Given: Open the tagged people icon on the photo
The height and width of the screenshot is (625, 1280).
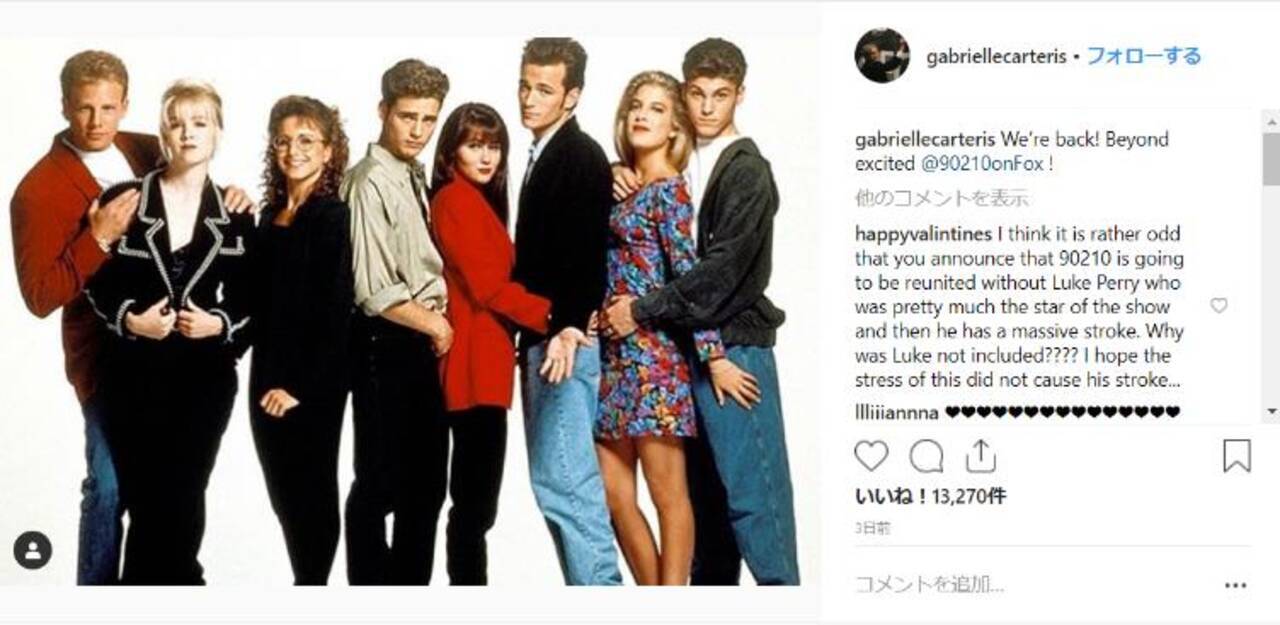Looking at the screenshot, I should [x=32, y=550].
